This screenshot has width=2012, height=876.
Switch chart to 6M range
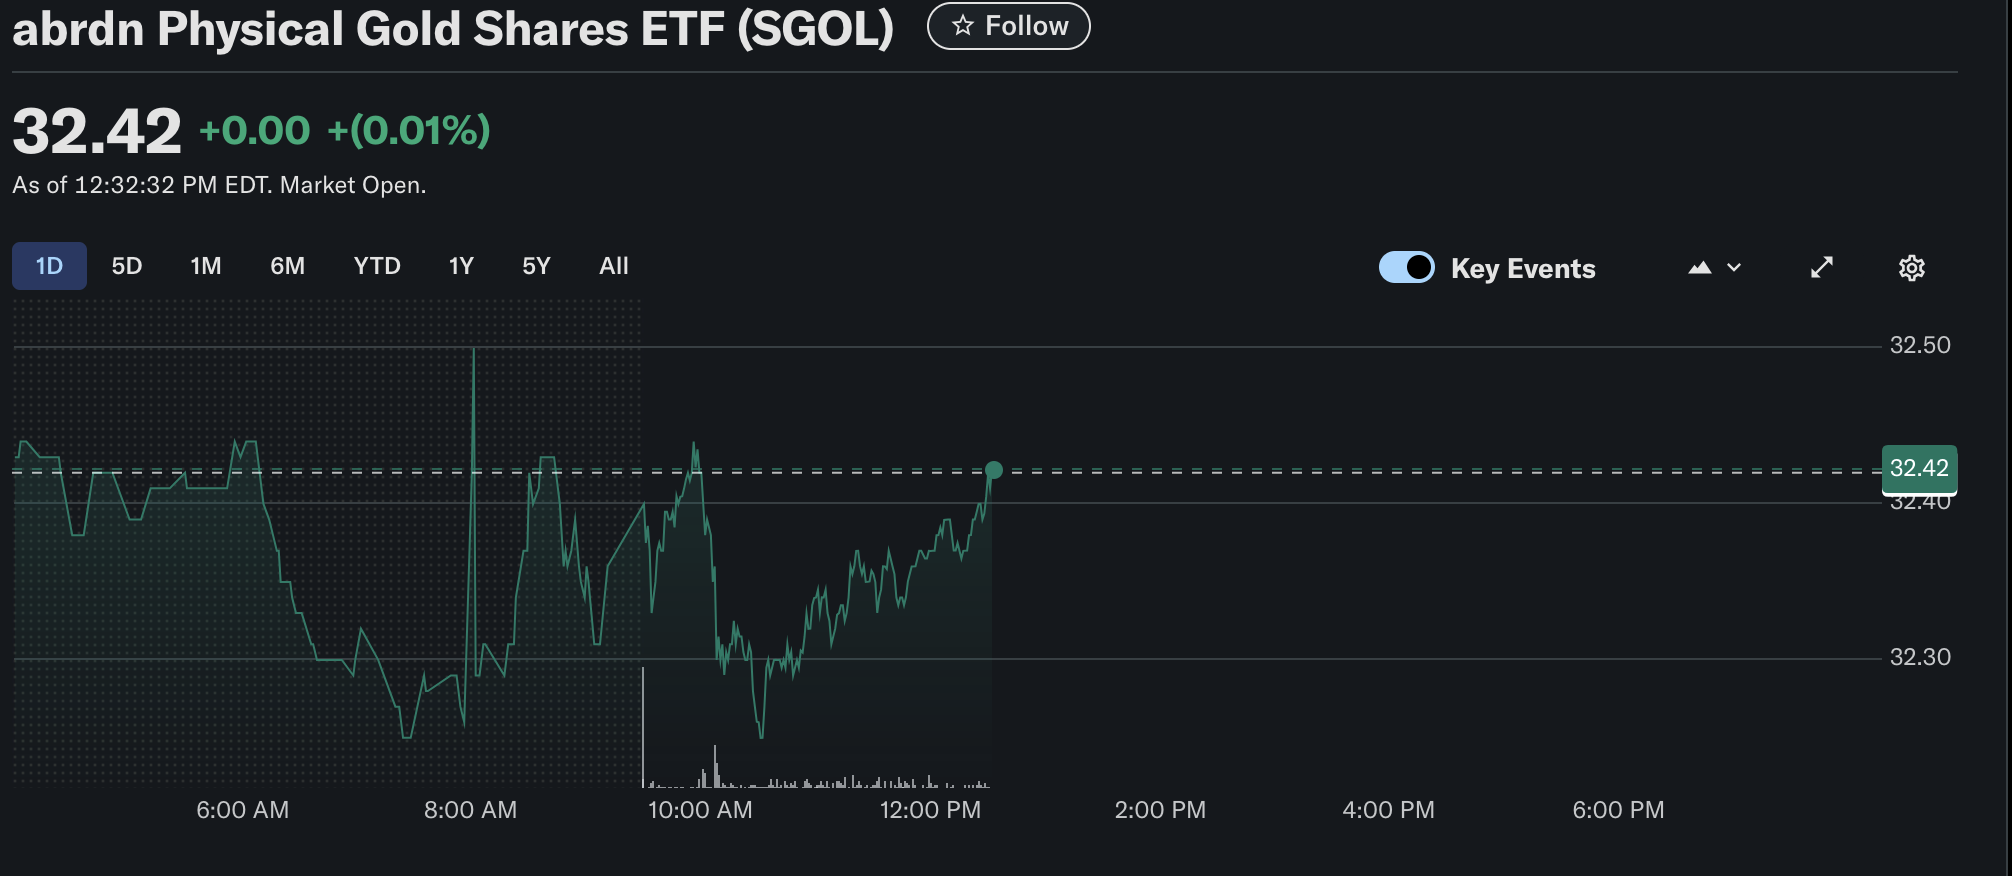[x=288, y=266]
